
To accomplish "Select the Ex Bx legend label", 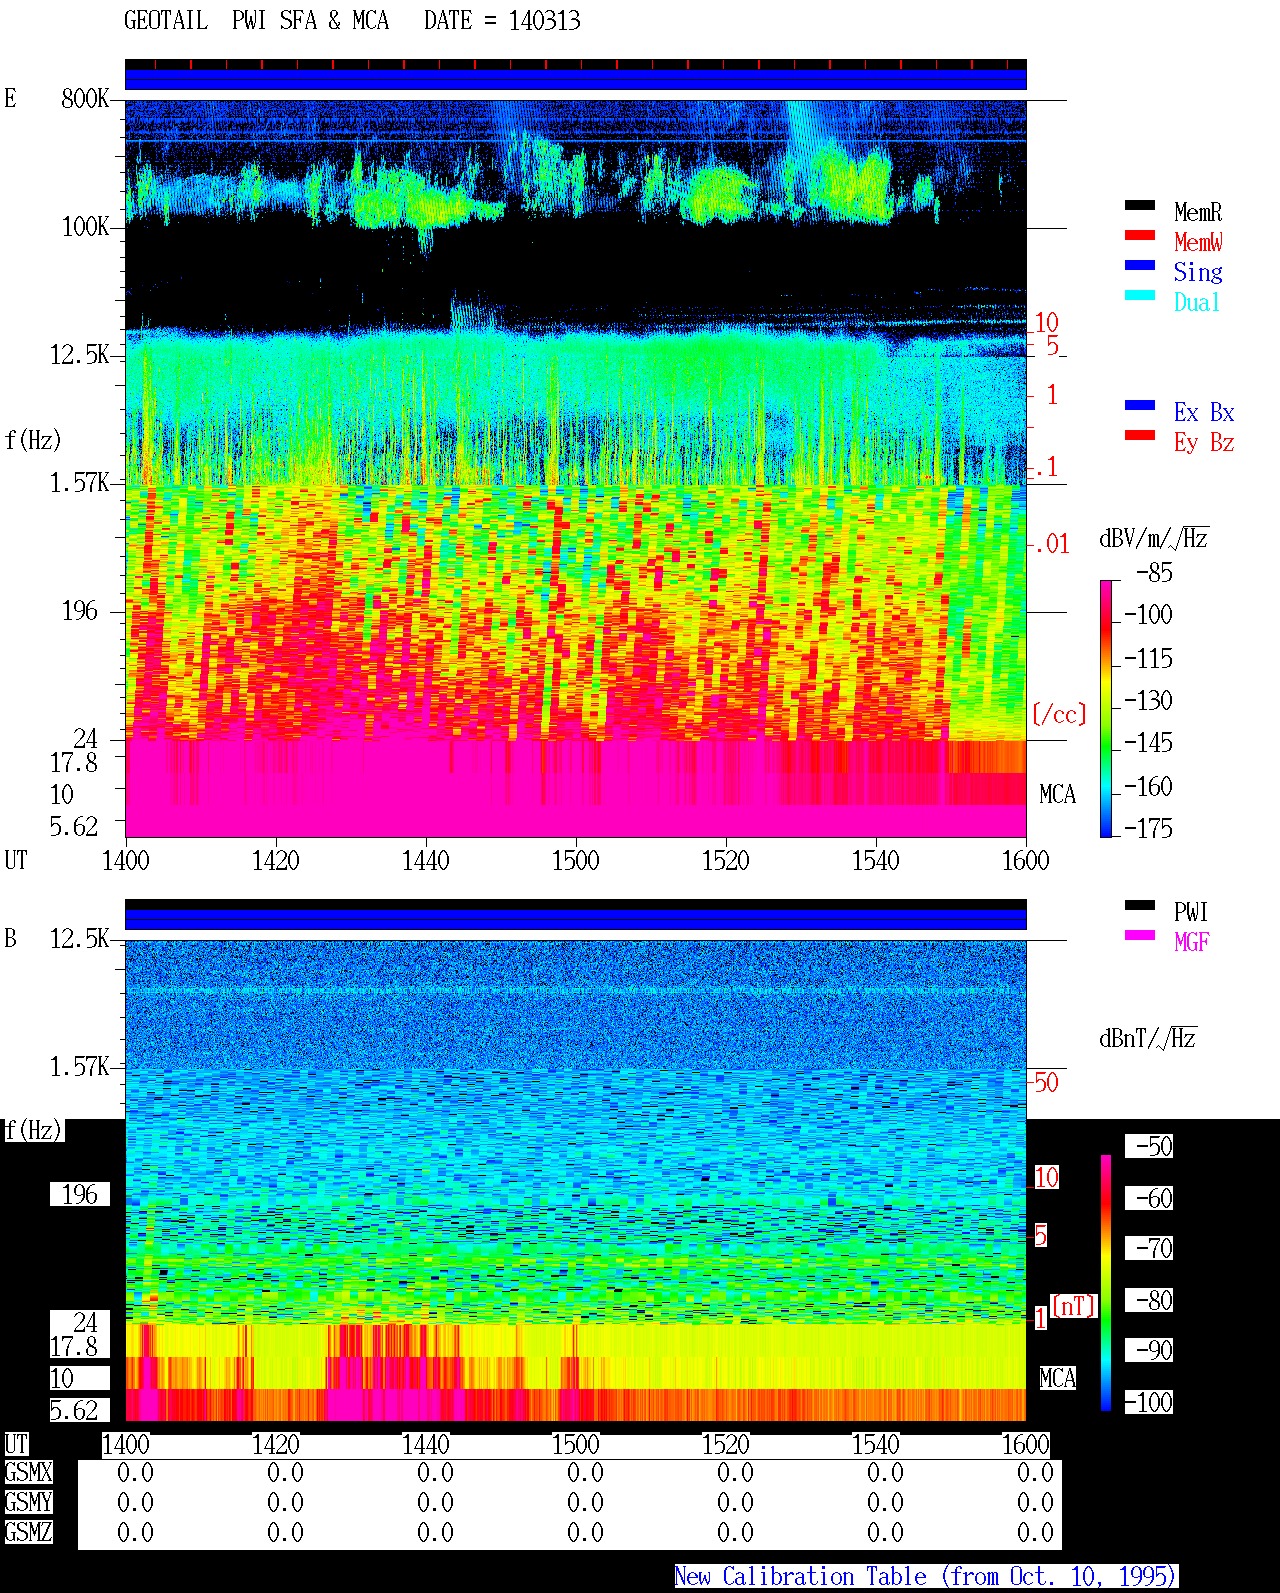I will click(x=1204, y=412).
